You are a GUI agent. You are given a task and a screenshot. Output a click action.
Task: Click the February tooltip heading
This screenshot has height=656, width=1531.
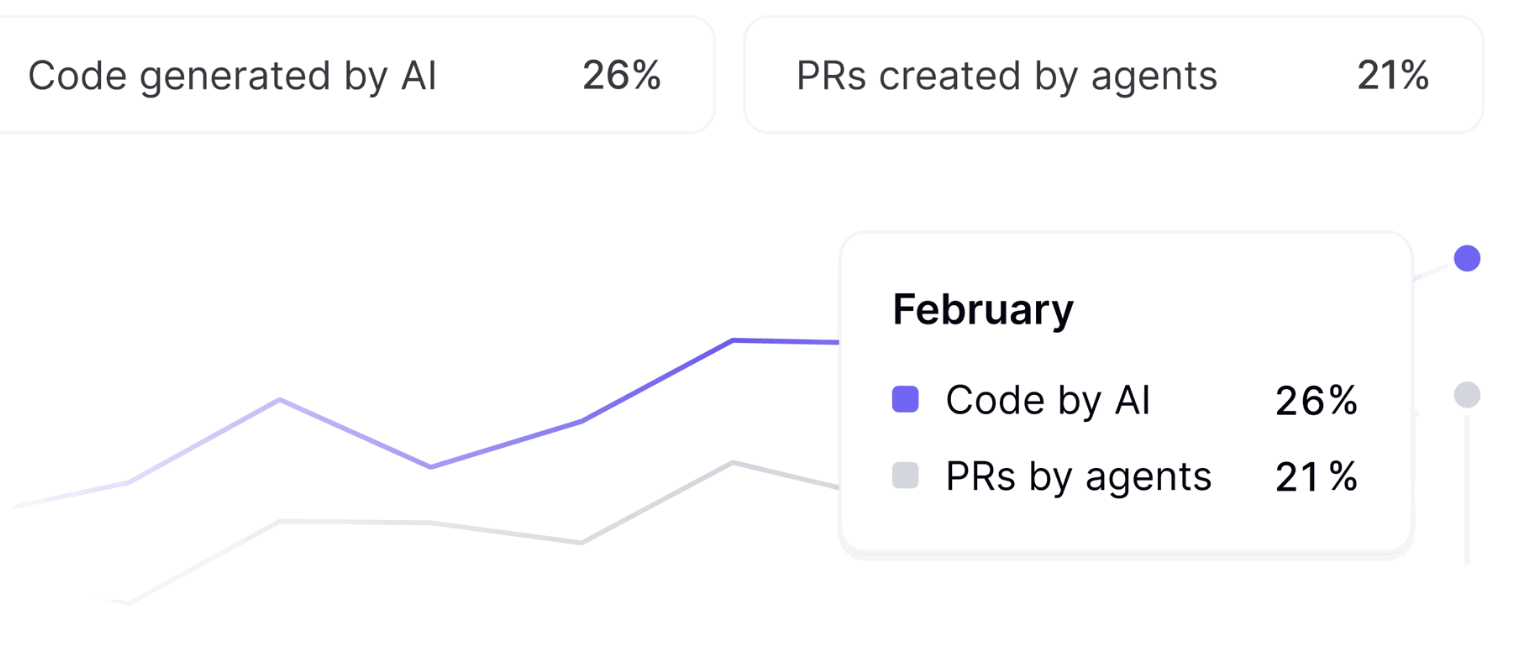(x=982, y=309)
